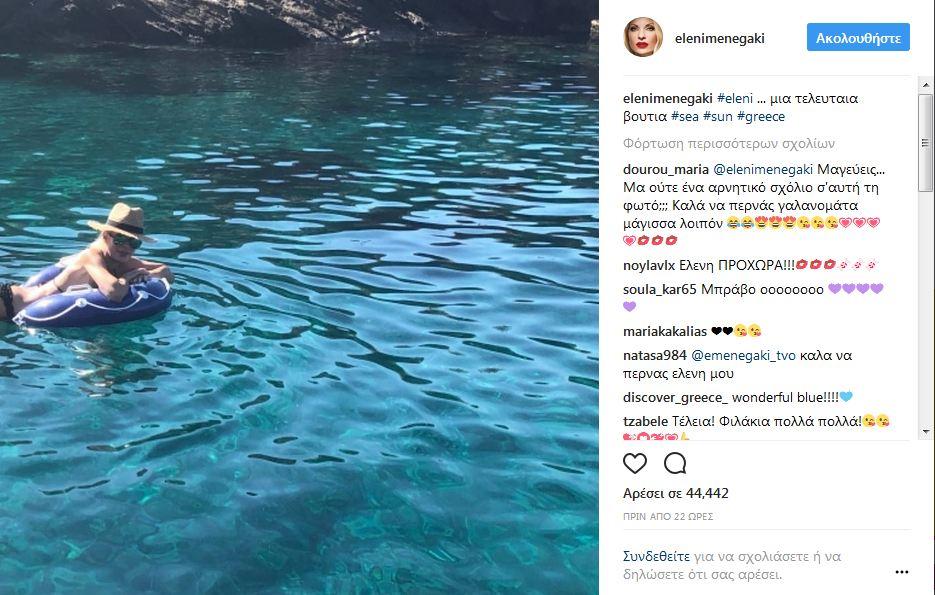Click the elenimenegaki profile avatar

[643, 38]
